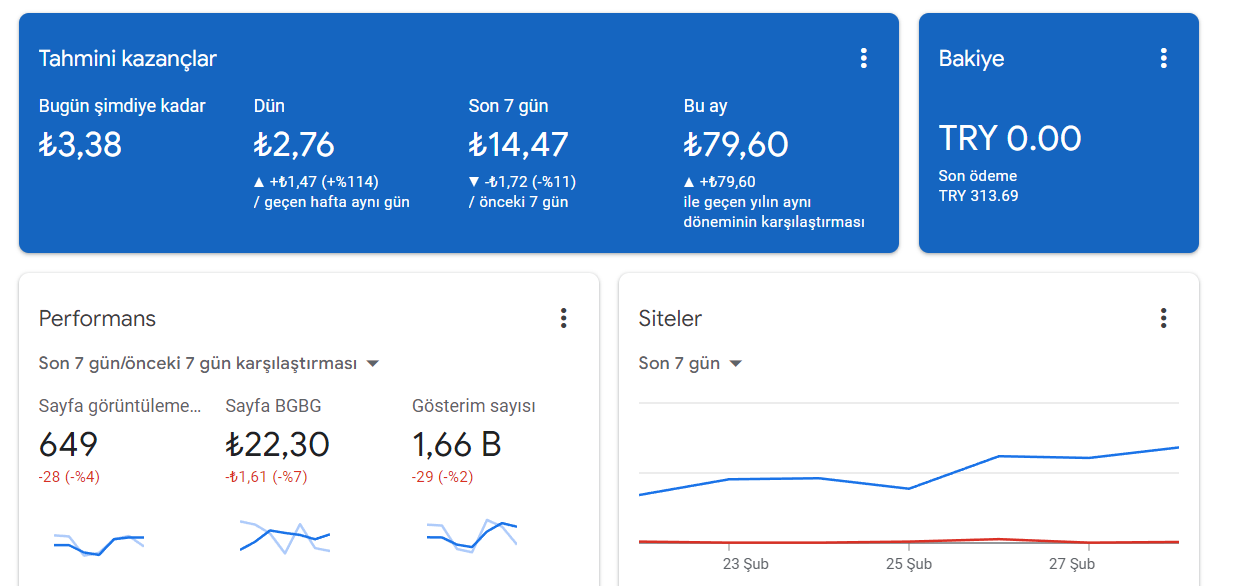Click the blue line in Siteler chart
This screenshot has height=586, width=1233.
click(x=908, y=488)
